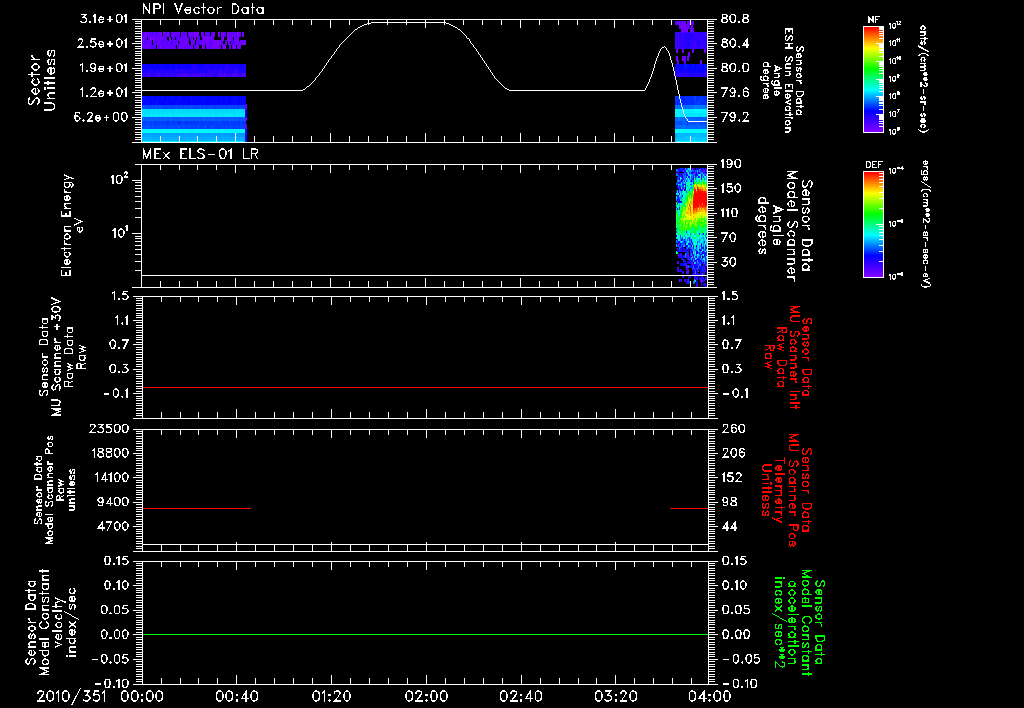Image resolution: width=1024 pixels, height=708 pixels.
Task: Click the plateau of the white Sun elevation curve
Action: [408, 23]
